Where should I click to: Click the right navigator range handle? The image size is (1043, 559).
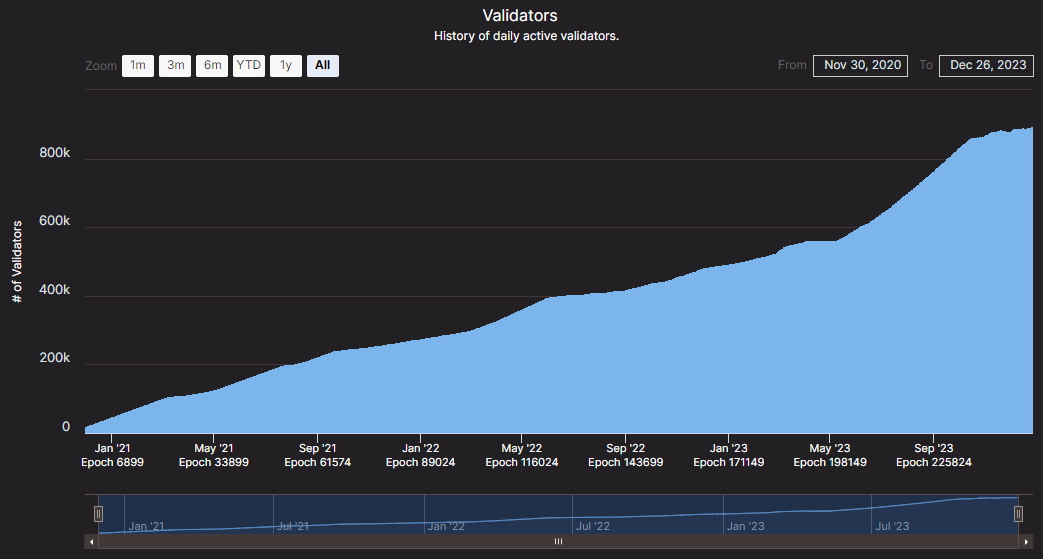coord(1018,514)
